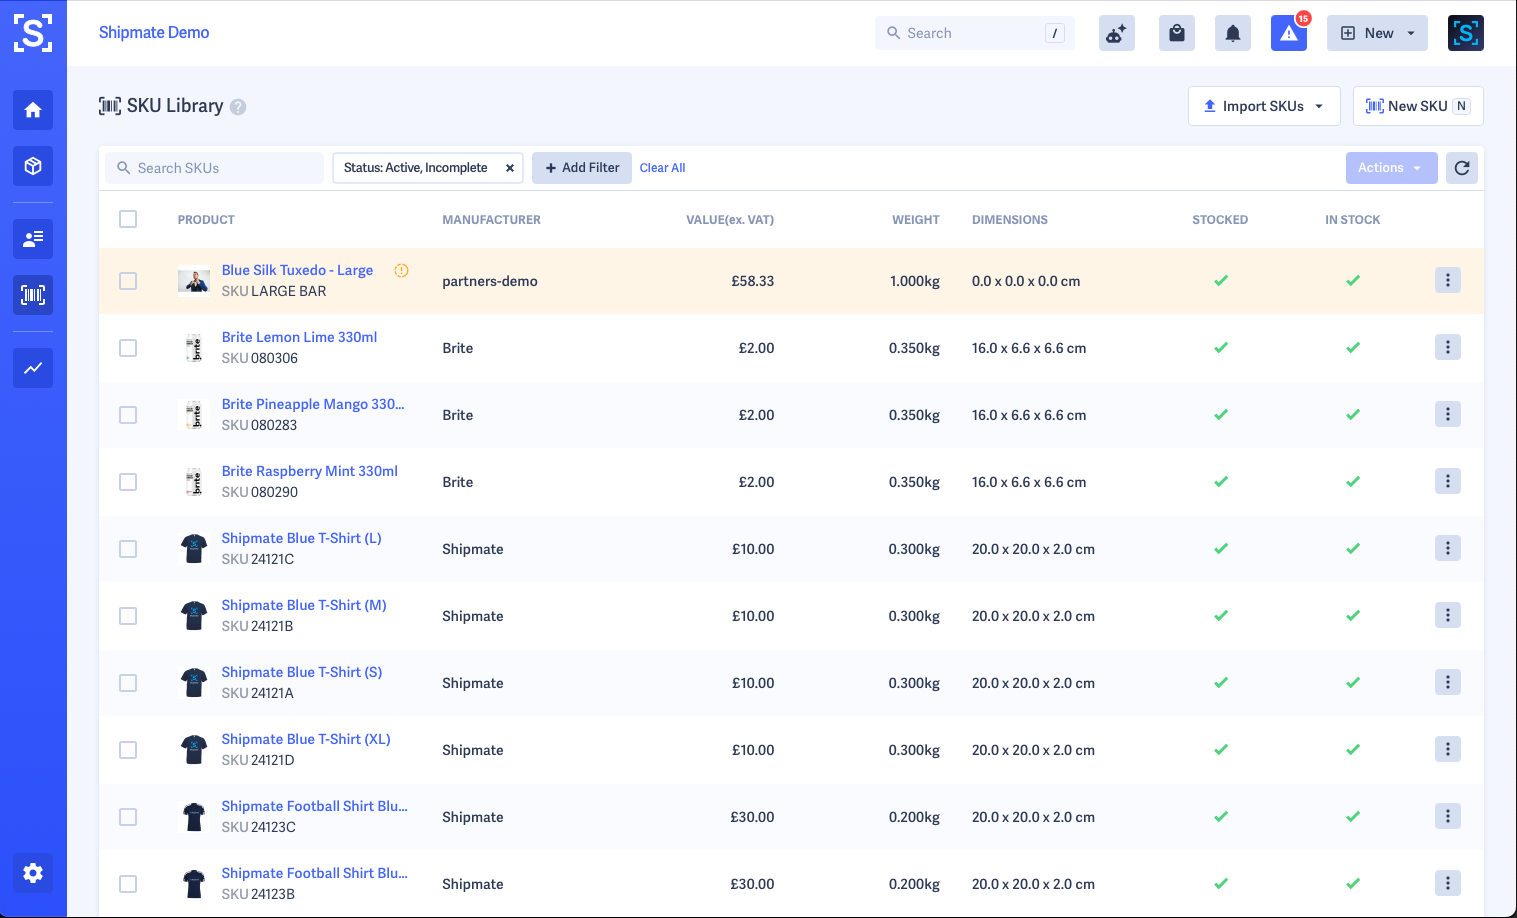Click Shipmate Blue T-Shirt (L) thumbnail
The image size is (1517, 918).
(x=194, y=549)
